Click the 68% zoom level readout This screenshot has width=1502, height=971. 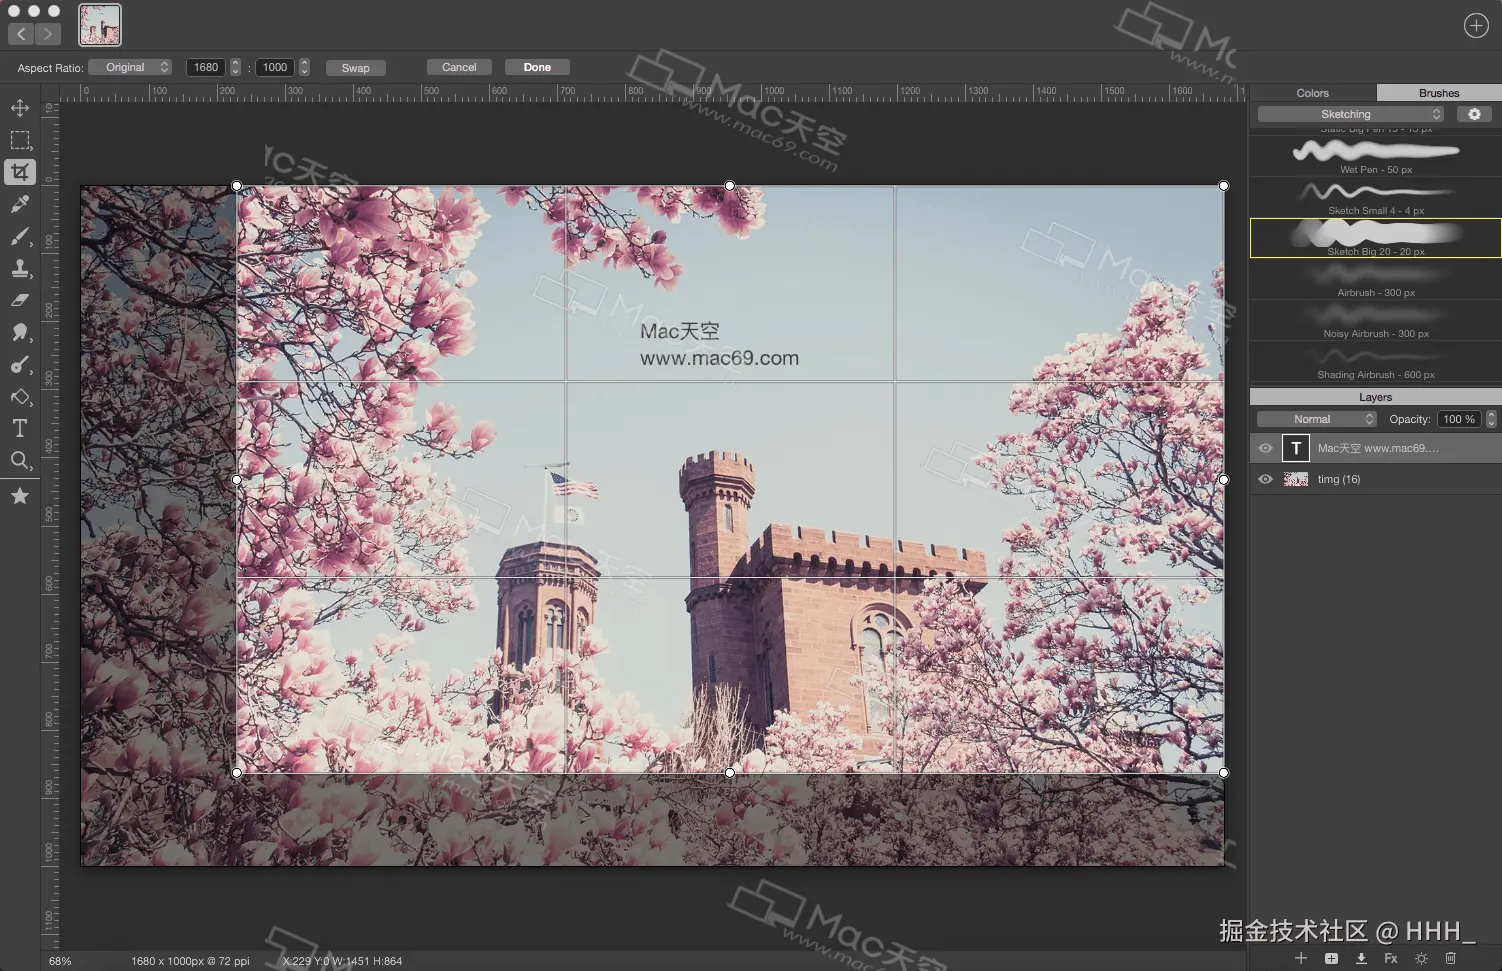[60, 961]
